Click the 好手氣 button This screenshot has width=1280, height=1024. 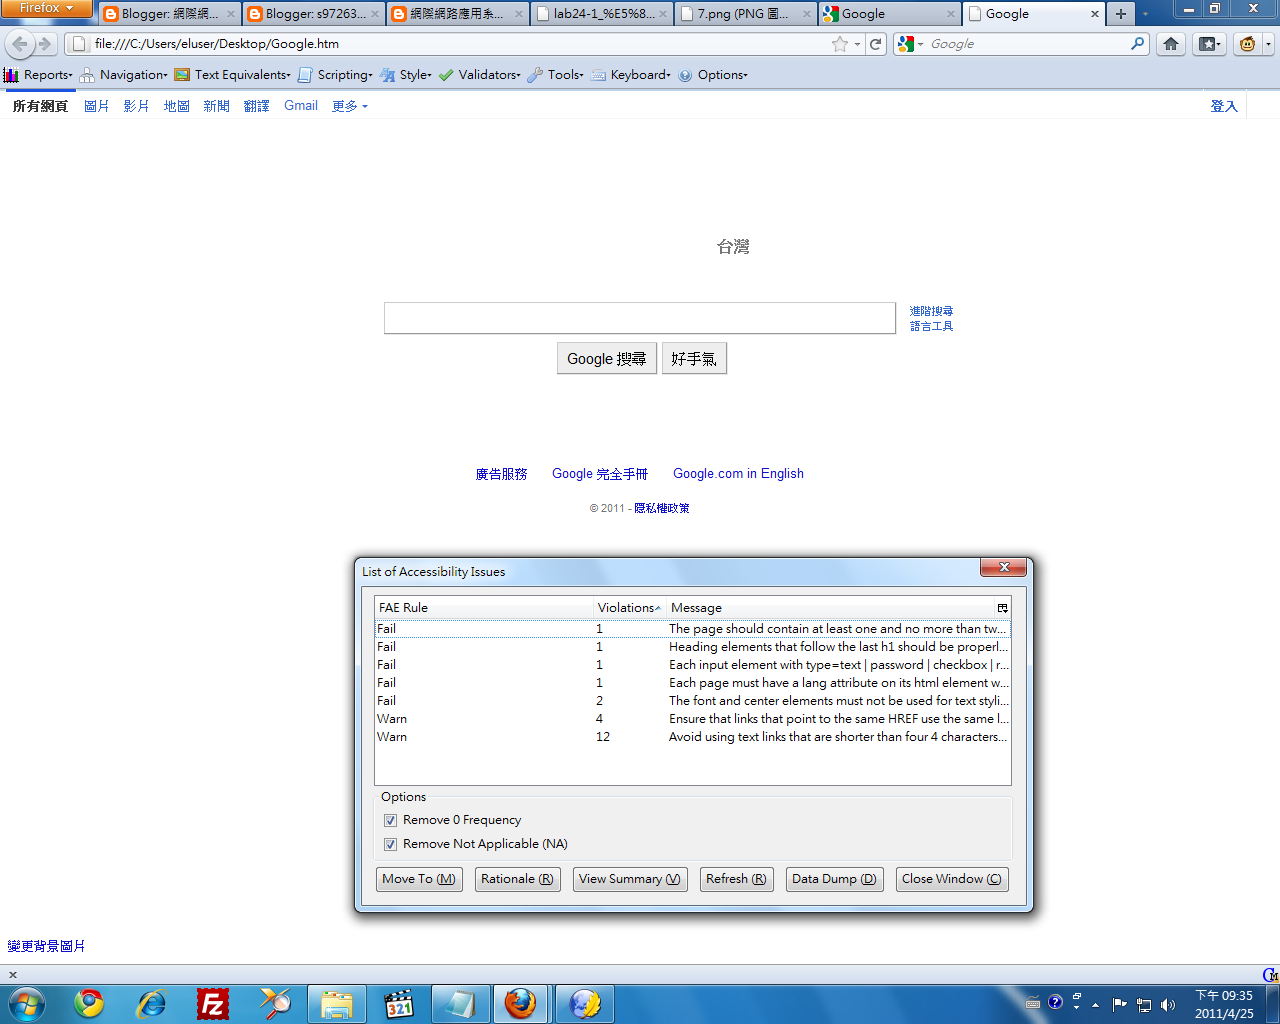694,359
